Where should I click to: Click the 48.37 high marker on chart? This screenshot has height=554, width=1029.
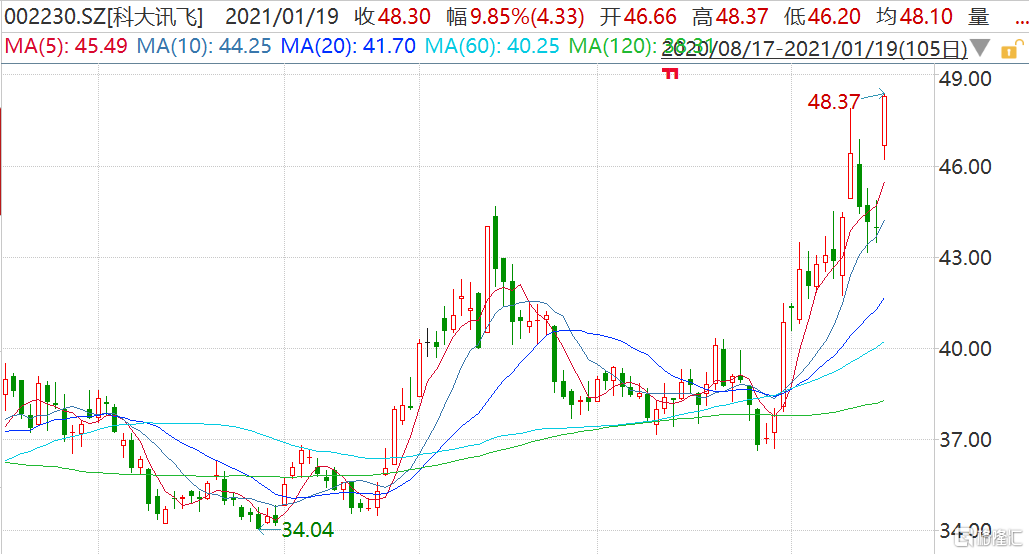click(x=833, y=102)
